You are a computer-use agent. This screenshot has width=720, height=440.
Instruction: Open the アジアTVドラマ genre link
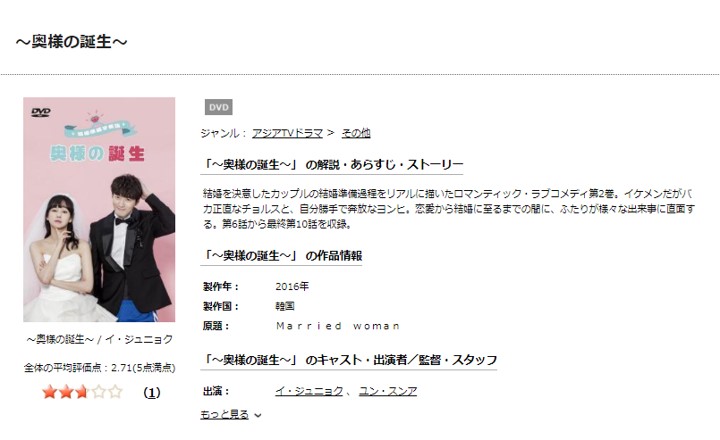287,133
